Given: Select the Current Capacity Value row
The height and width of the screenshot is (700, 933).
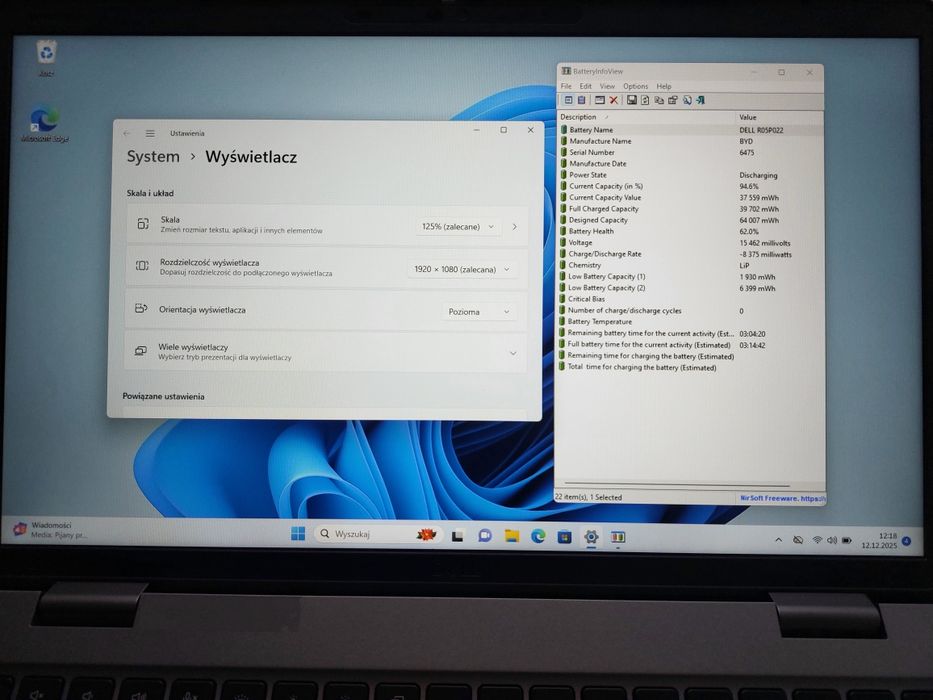Looking at the screenshot, I should (690, 198).
